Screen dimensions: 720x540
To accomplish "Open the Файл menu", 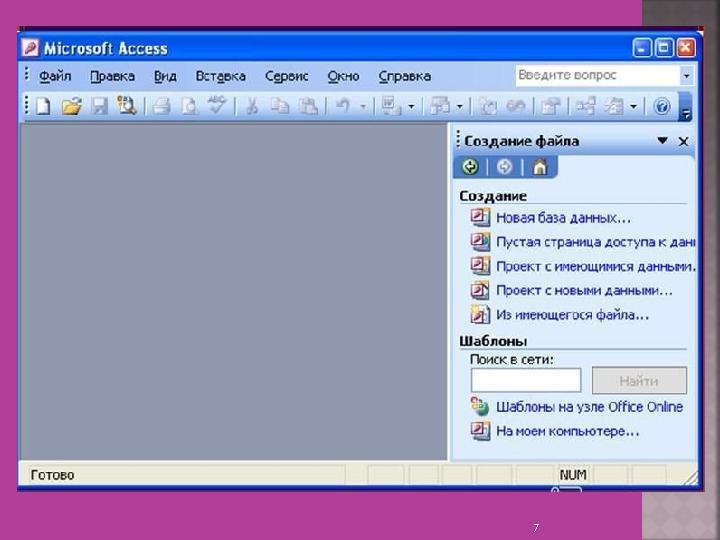I will 55,76.
